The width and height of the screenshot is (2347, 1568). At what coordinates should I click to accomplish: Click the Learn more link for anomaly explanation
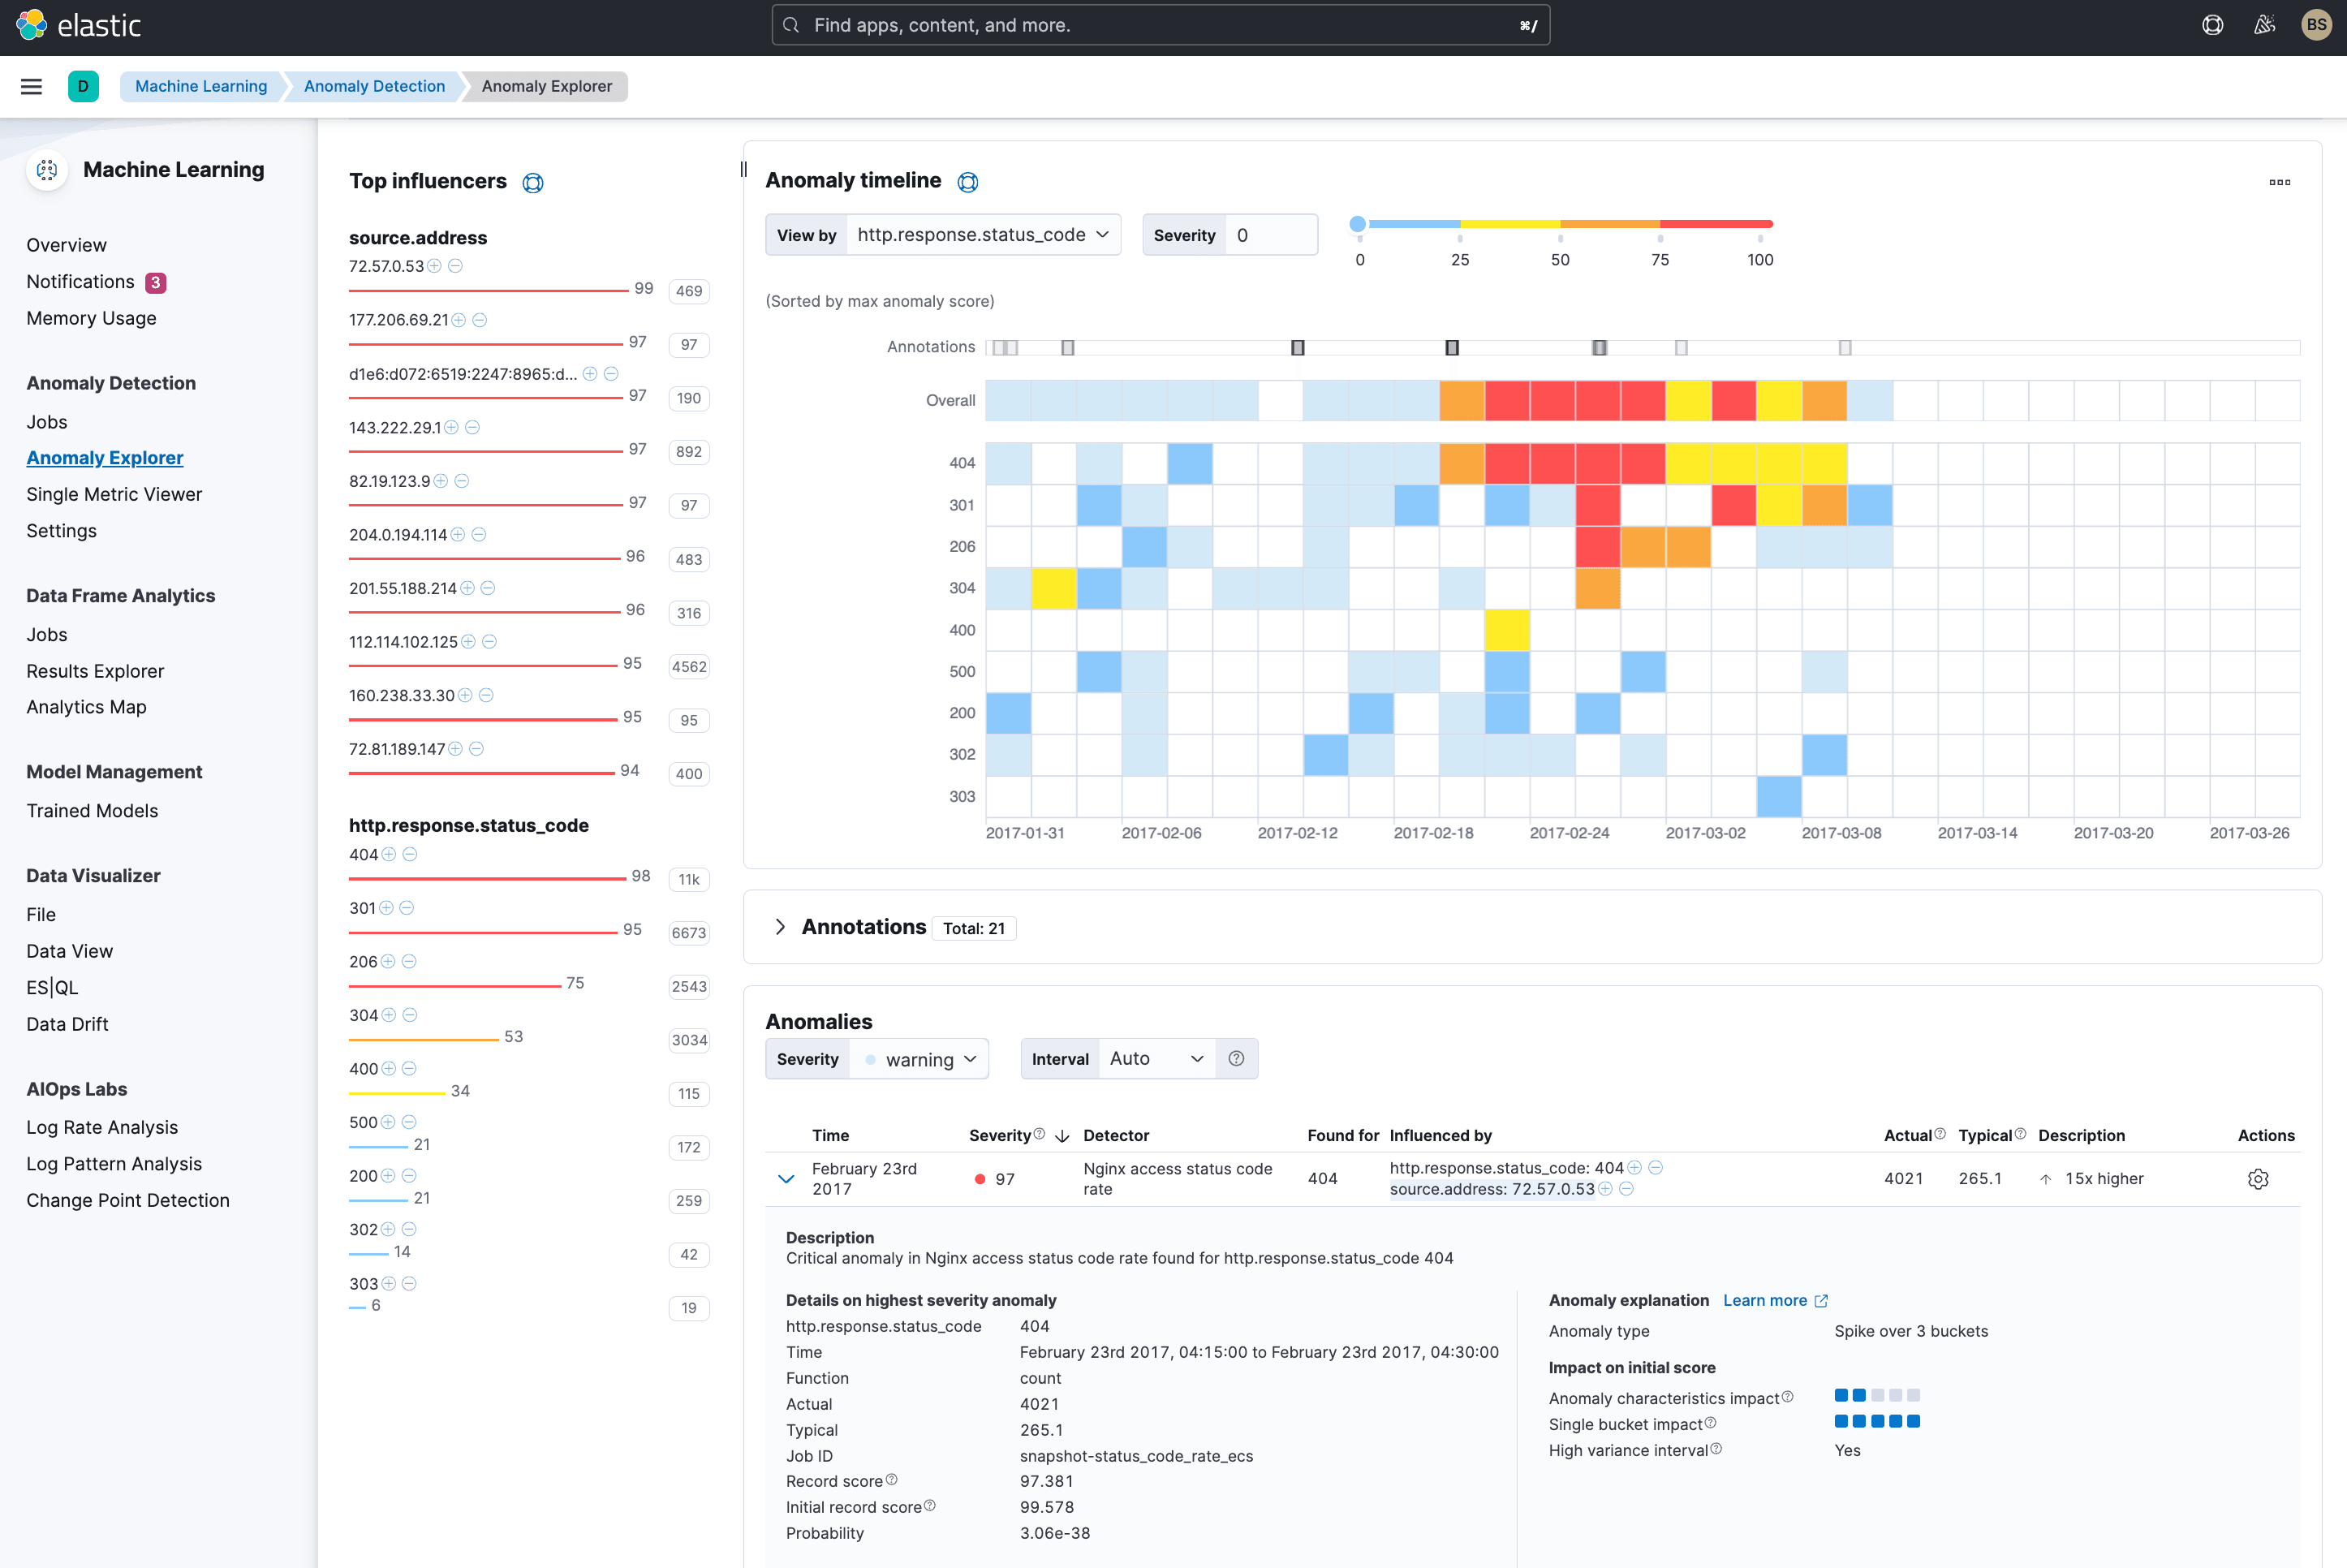click(1773, 1299)
